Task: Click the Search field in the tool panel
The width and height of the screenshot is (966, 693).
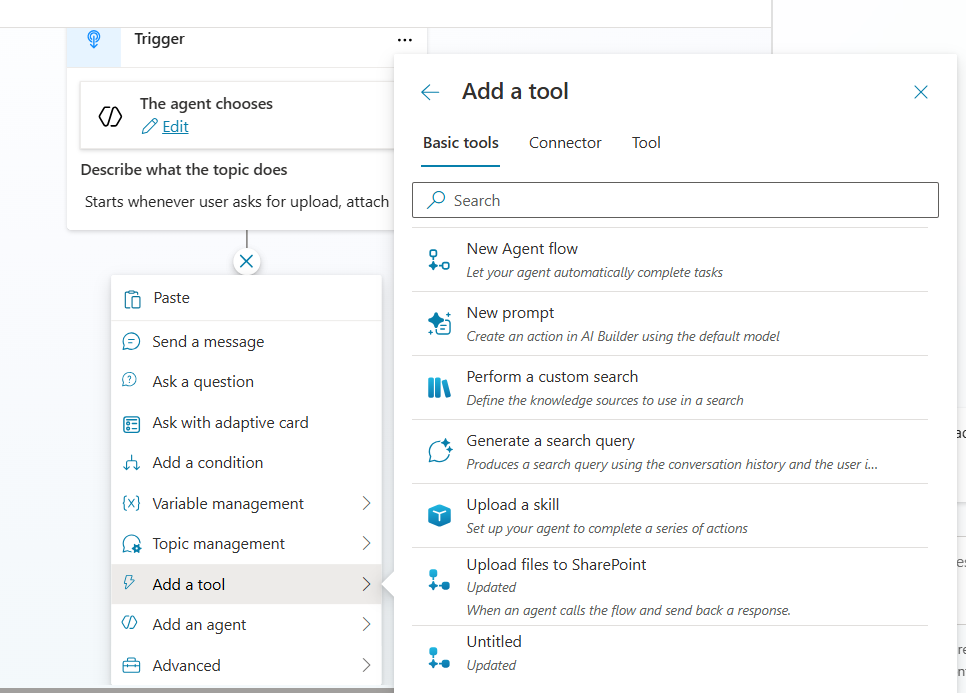Action: (x=675, y=200)
